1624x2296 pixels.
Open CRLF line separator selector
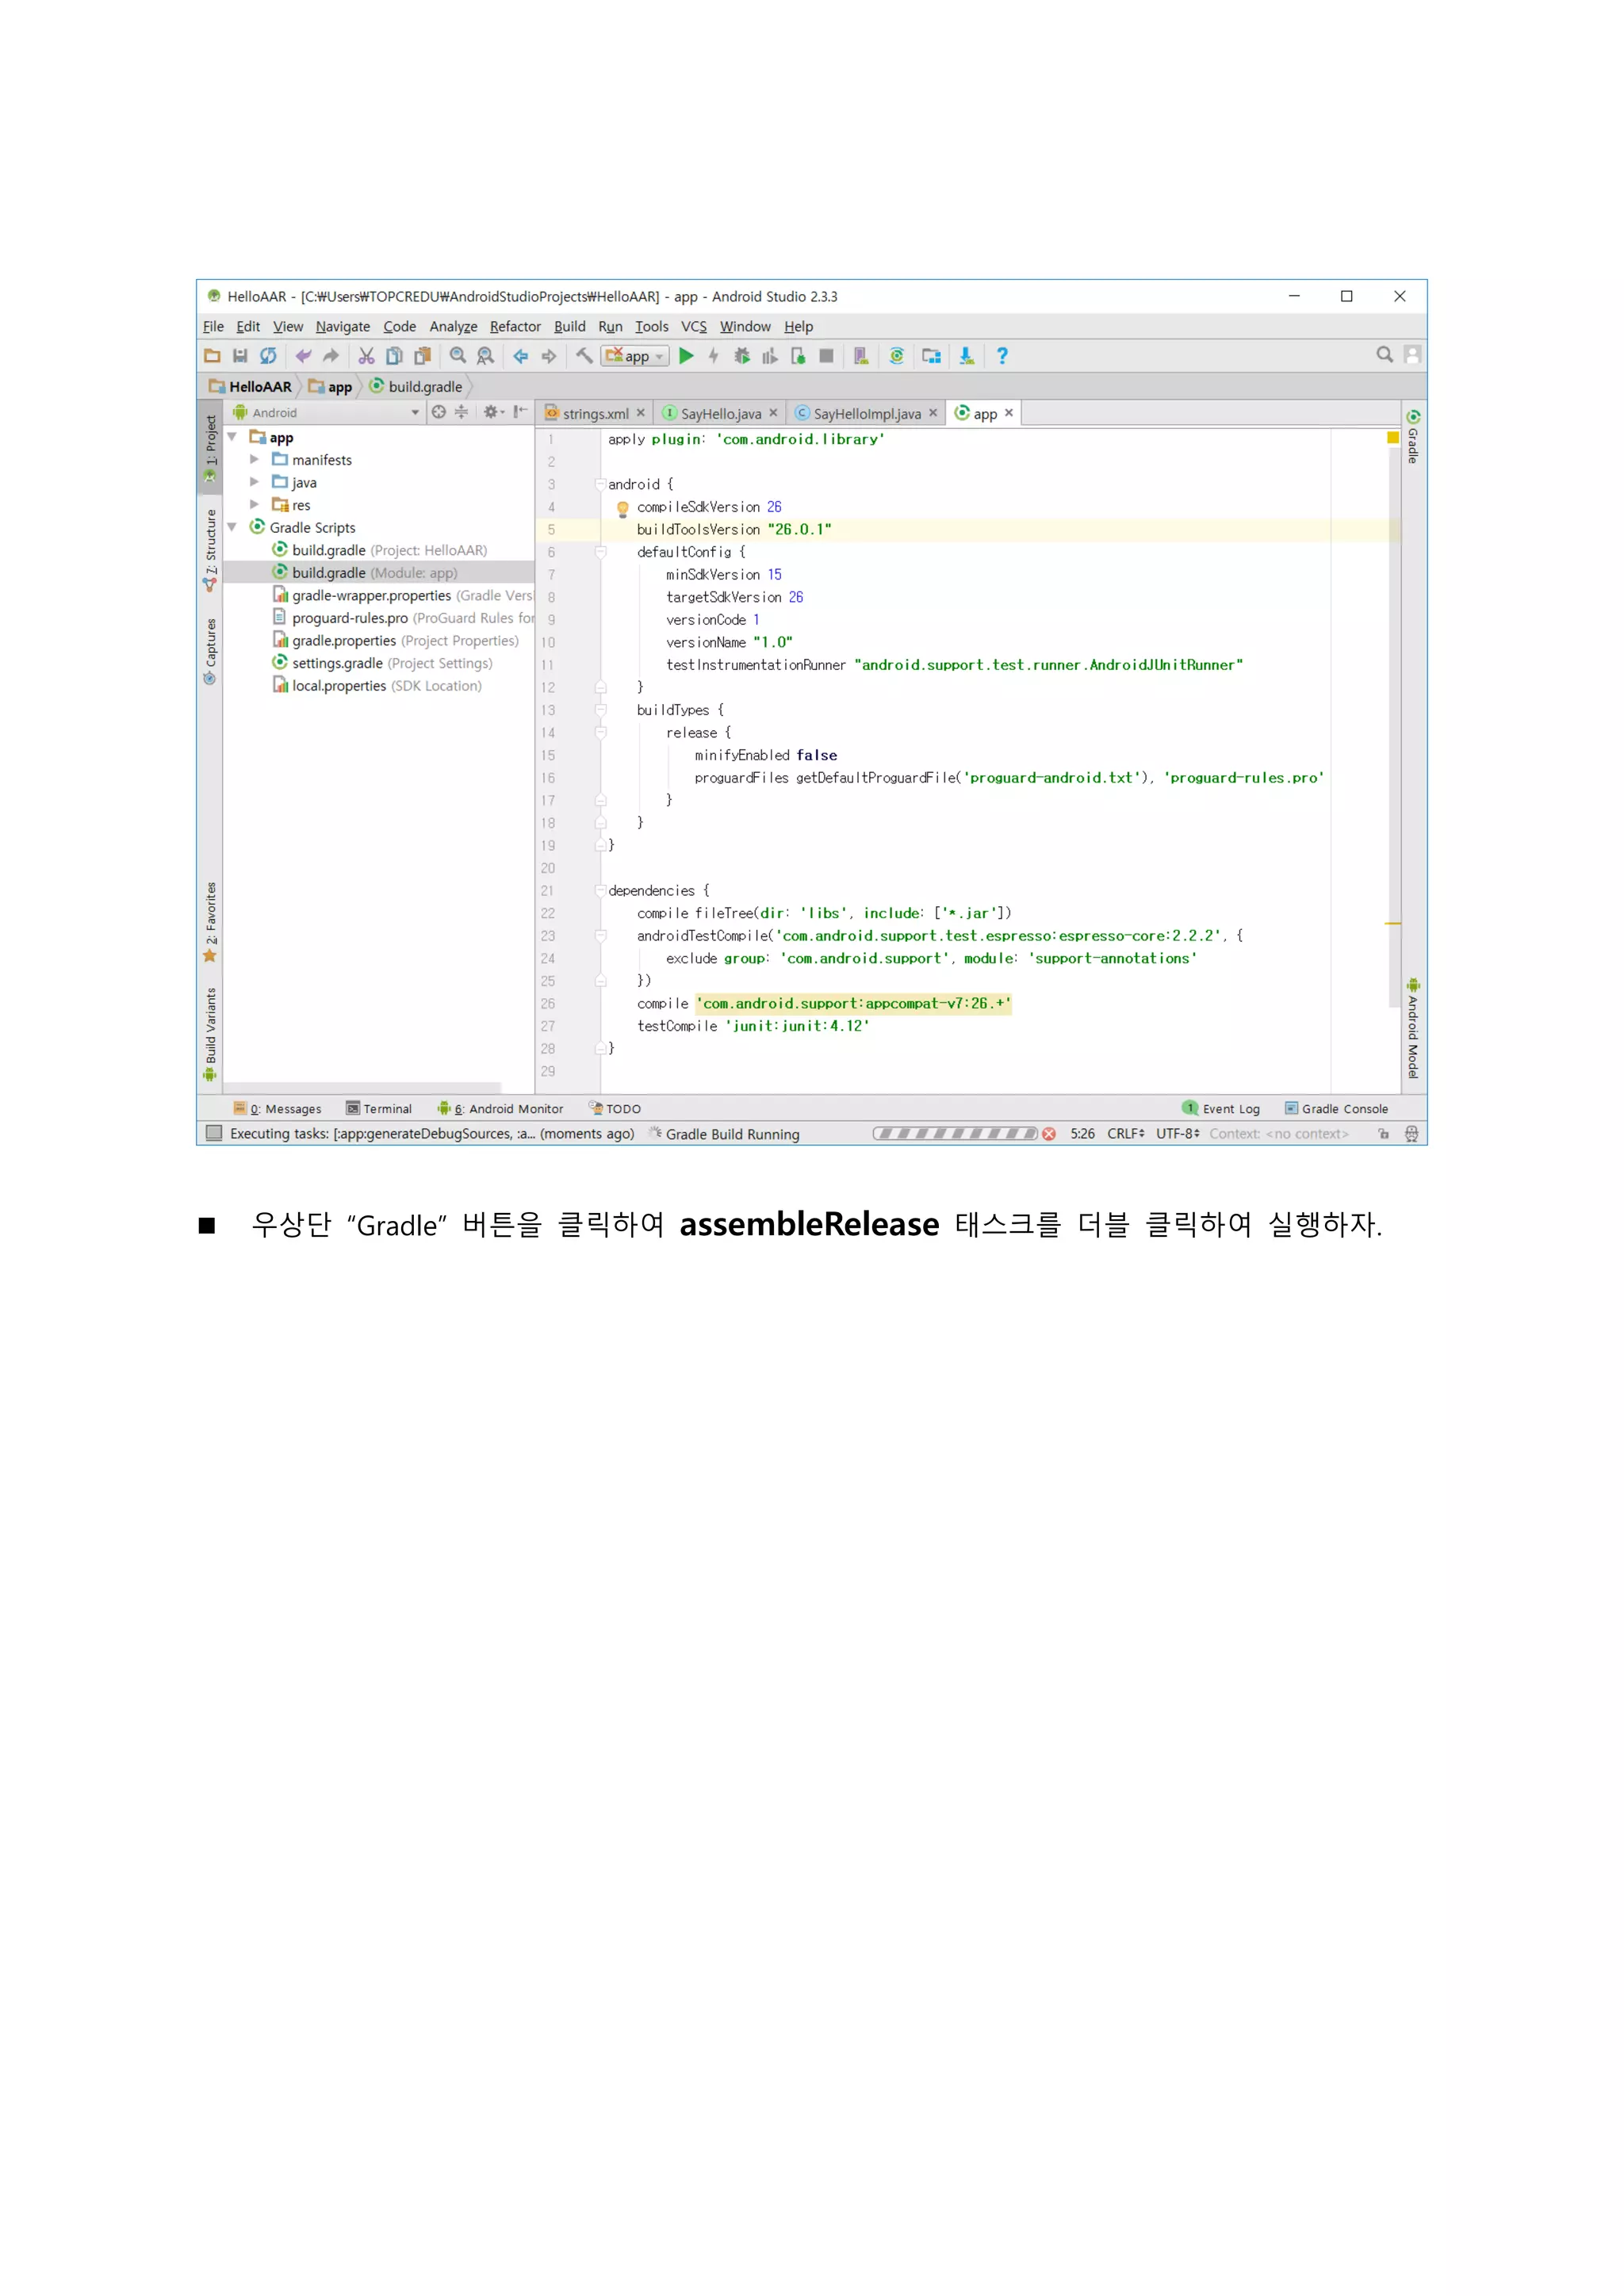(x=1126, y=1134)
